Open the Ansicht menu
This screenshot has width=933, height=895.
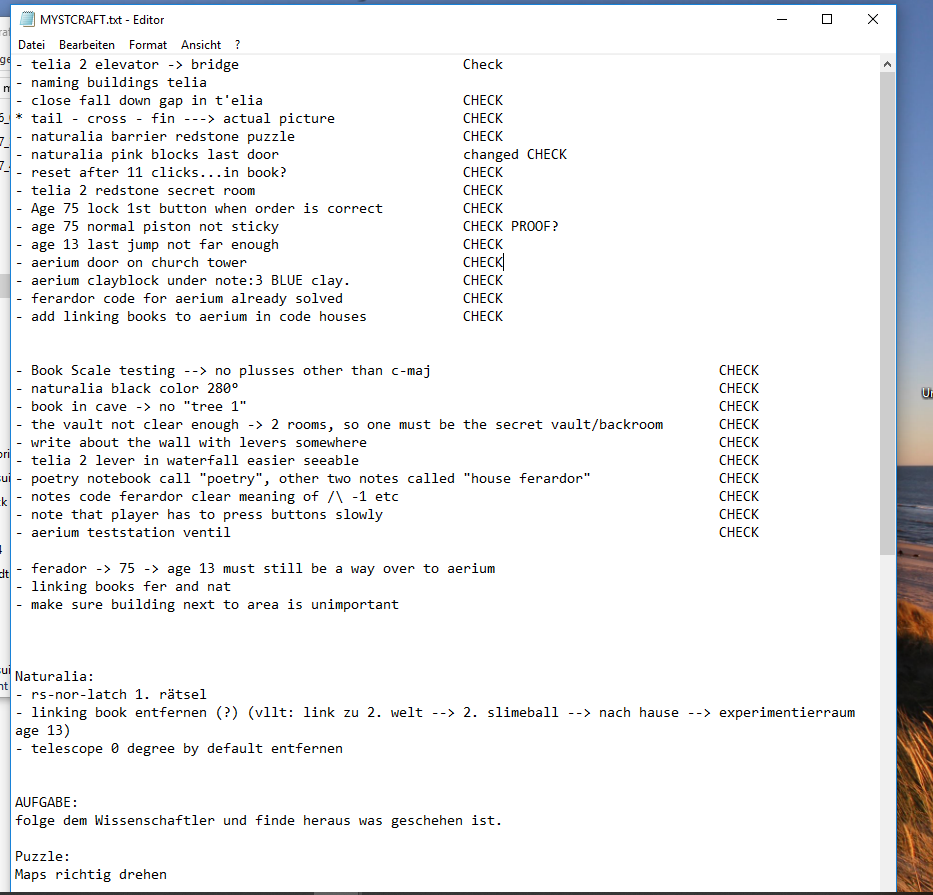pos(201,45)
